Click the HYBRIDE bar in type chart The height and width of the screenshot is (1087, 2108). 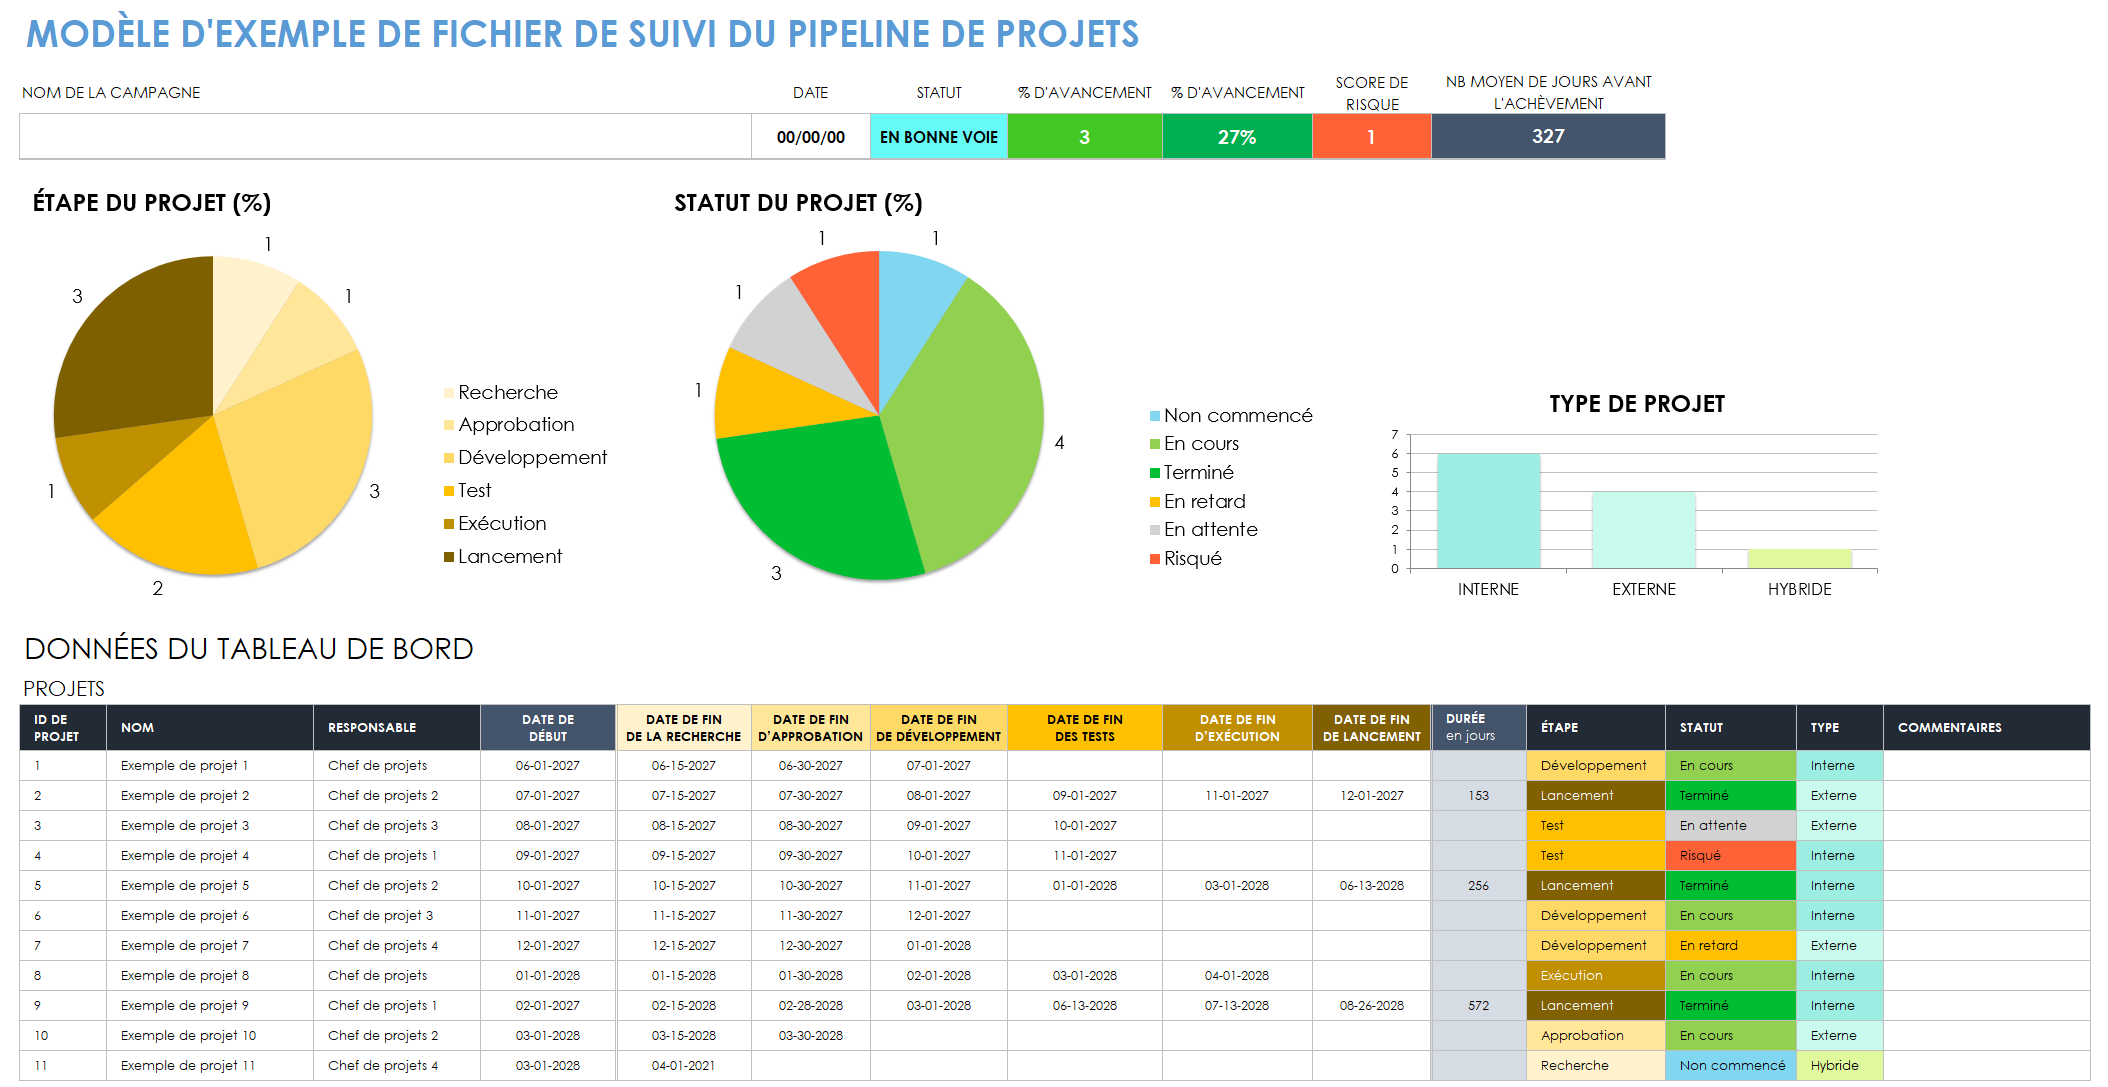[1799, 559]
